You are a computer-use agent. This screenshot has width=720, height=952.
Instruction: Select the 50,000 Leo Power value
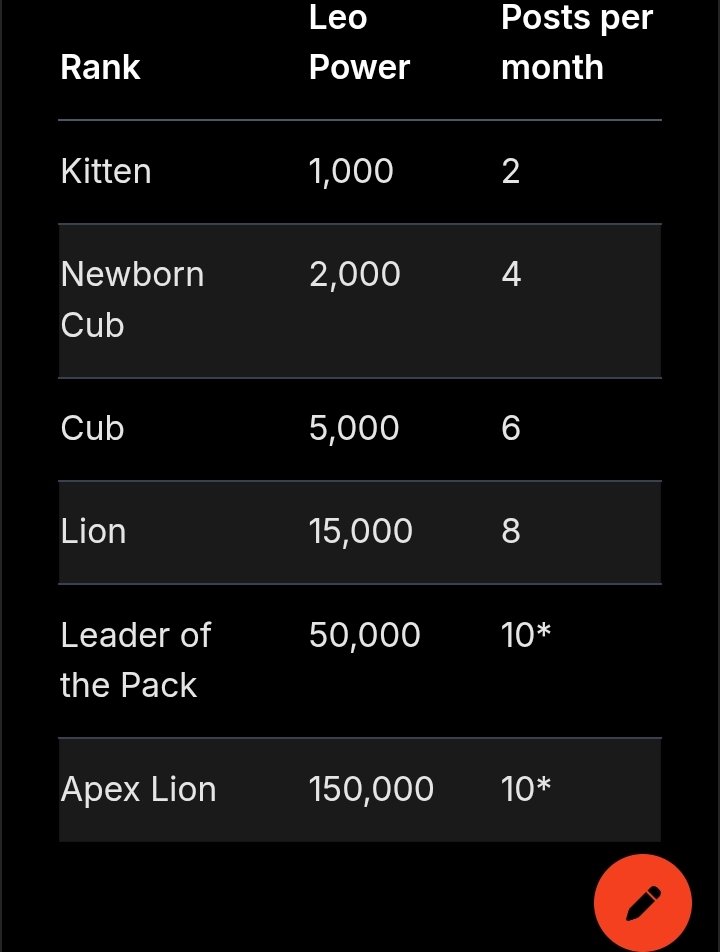(364, 635)
